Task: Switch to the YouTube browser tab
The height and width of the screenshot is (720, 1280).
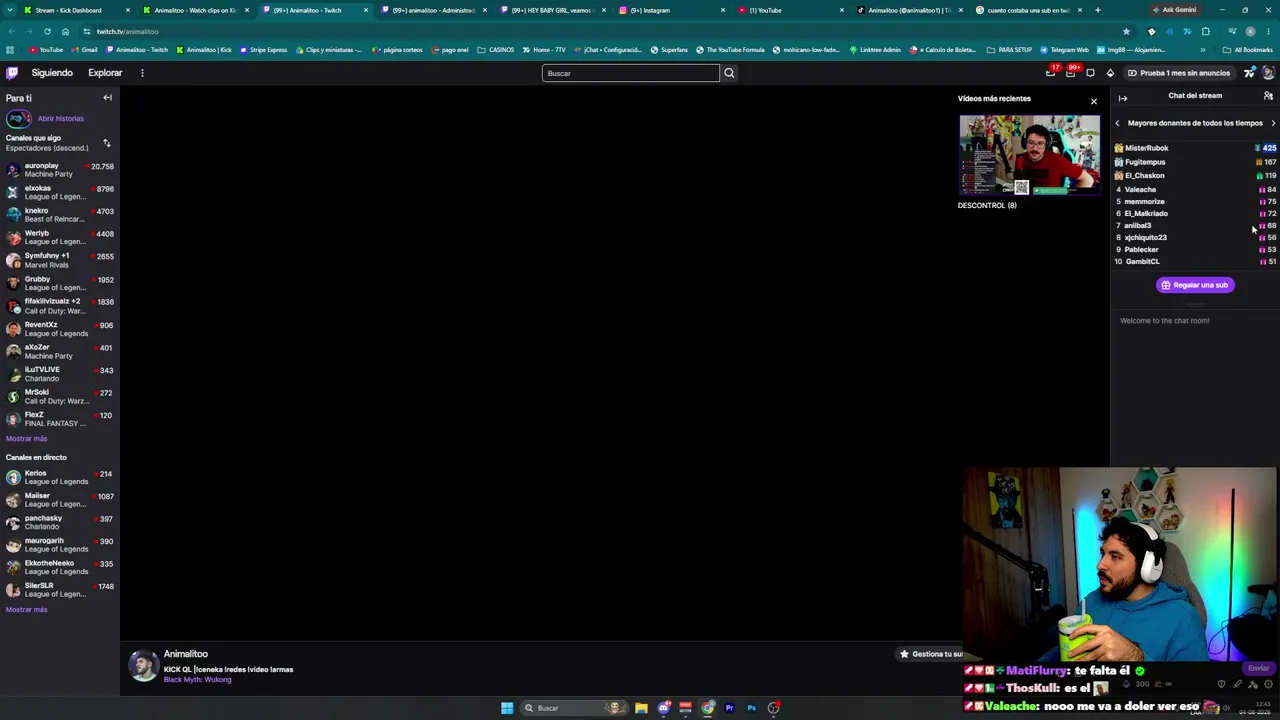Action: coord(791,10)
